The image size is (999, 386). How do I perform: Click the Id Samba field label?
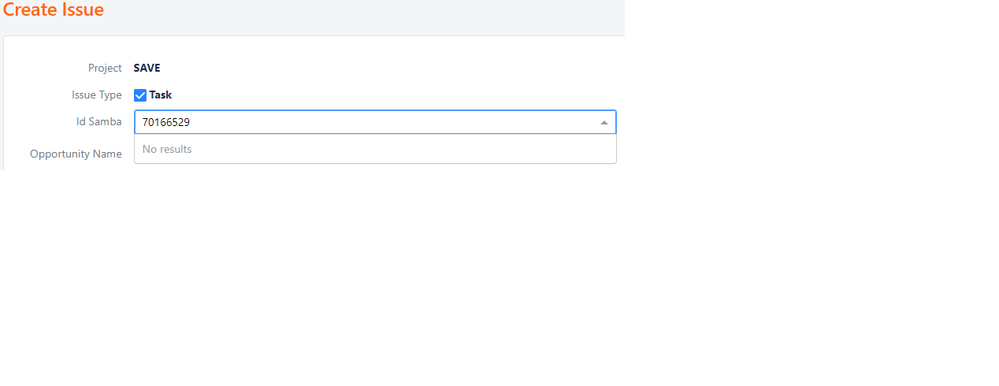(99, 122)
